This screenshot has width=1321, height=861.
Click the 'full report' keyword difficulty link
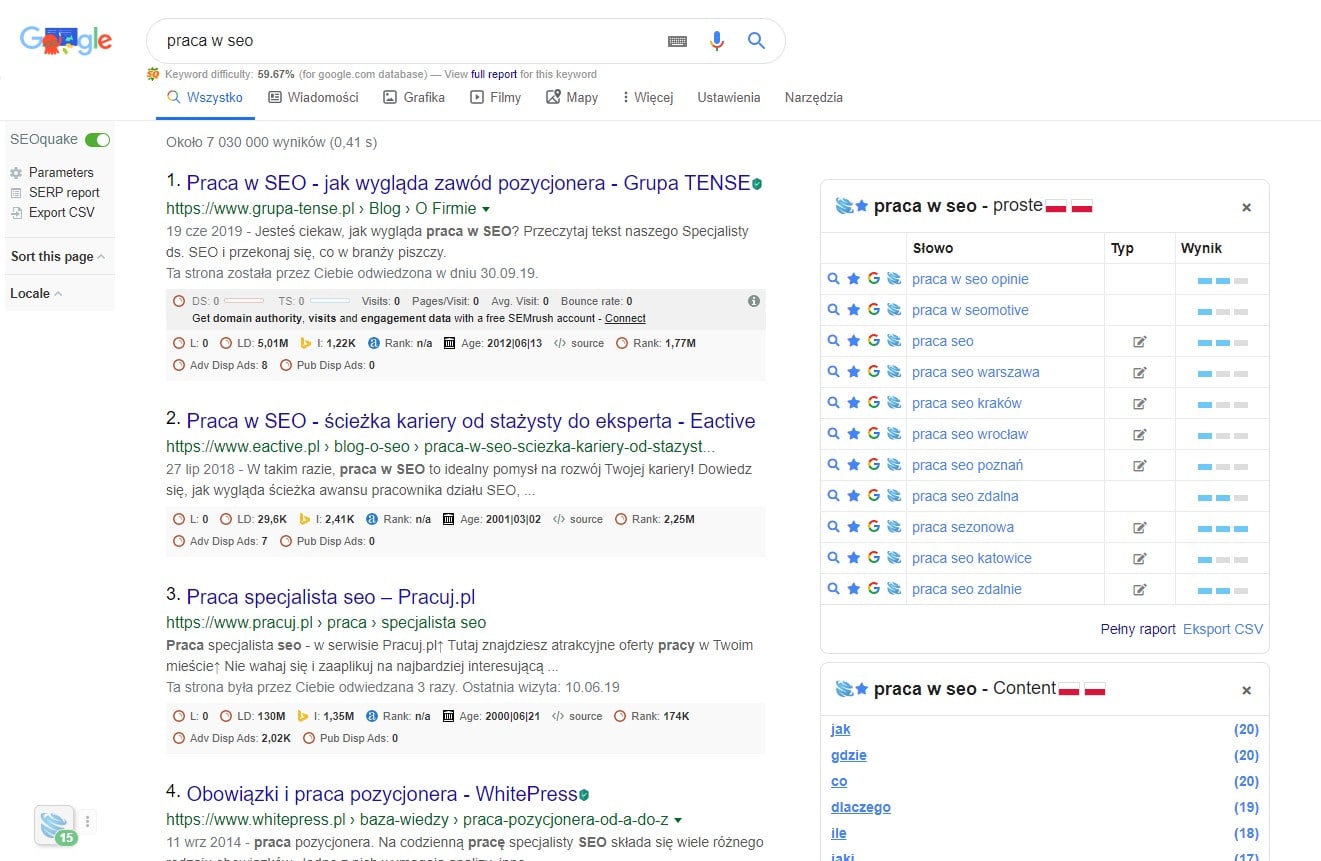click(x=494, y=74)
